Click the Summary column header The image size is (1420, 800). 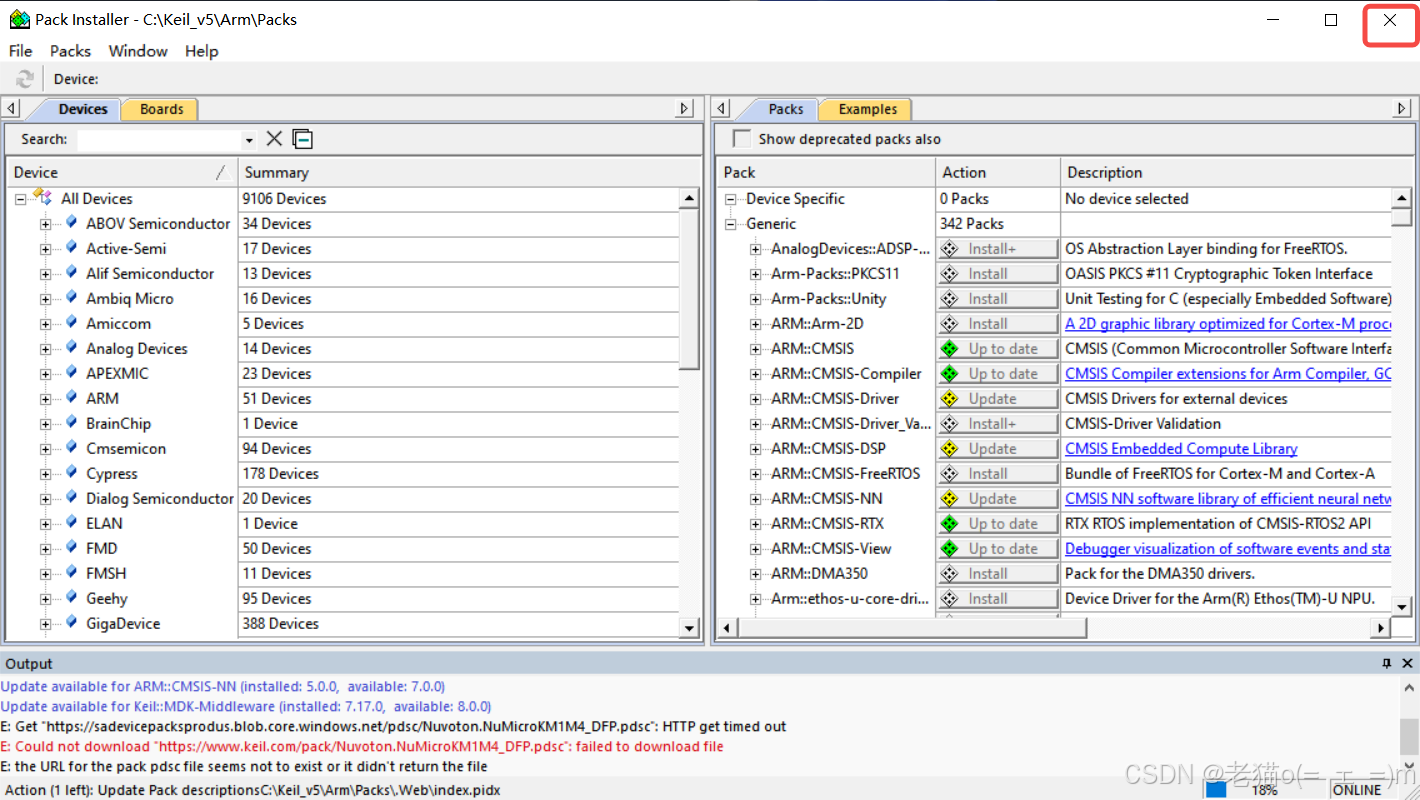(x=470, y=172)
